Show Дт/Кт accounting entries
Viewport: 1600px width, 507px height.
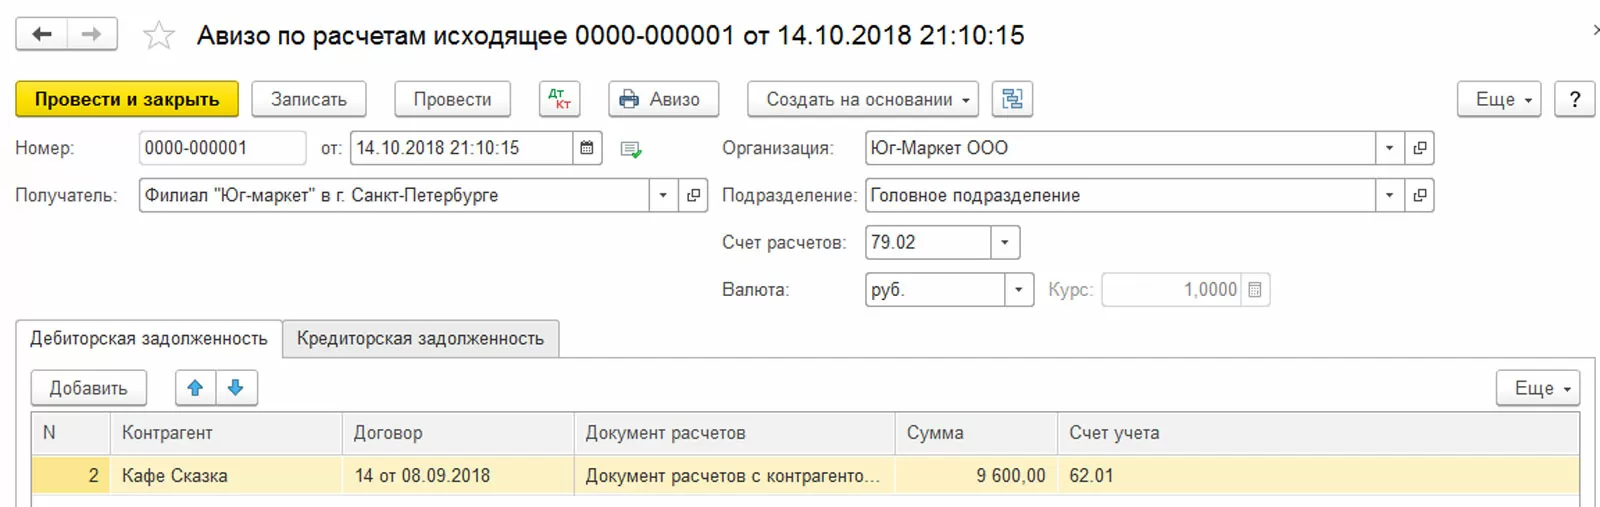[x=559, y=99]
